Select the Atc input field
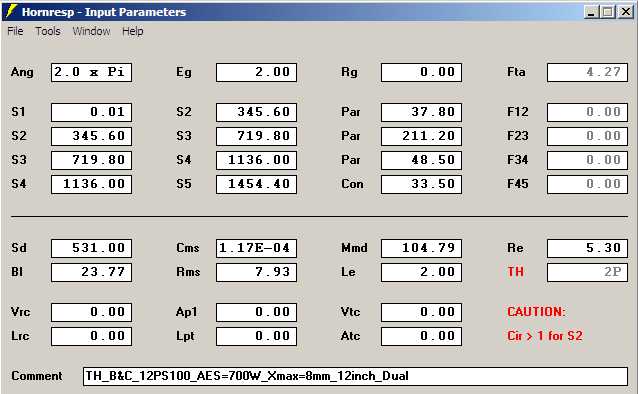The height and width of the screenshot is (394, 638). (x=421, y=336)
